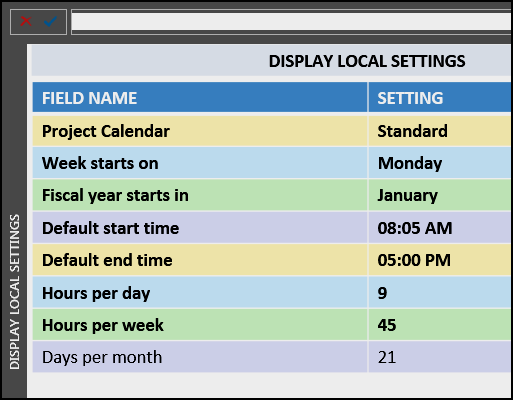Select the DISPLAY LOCAL SETTINGS vertical tab
The image size is (513, 400).
(x=15, y=292)
